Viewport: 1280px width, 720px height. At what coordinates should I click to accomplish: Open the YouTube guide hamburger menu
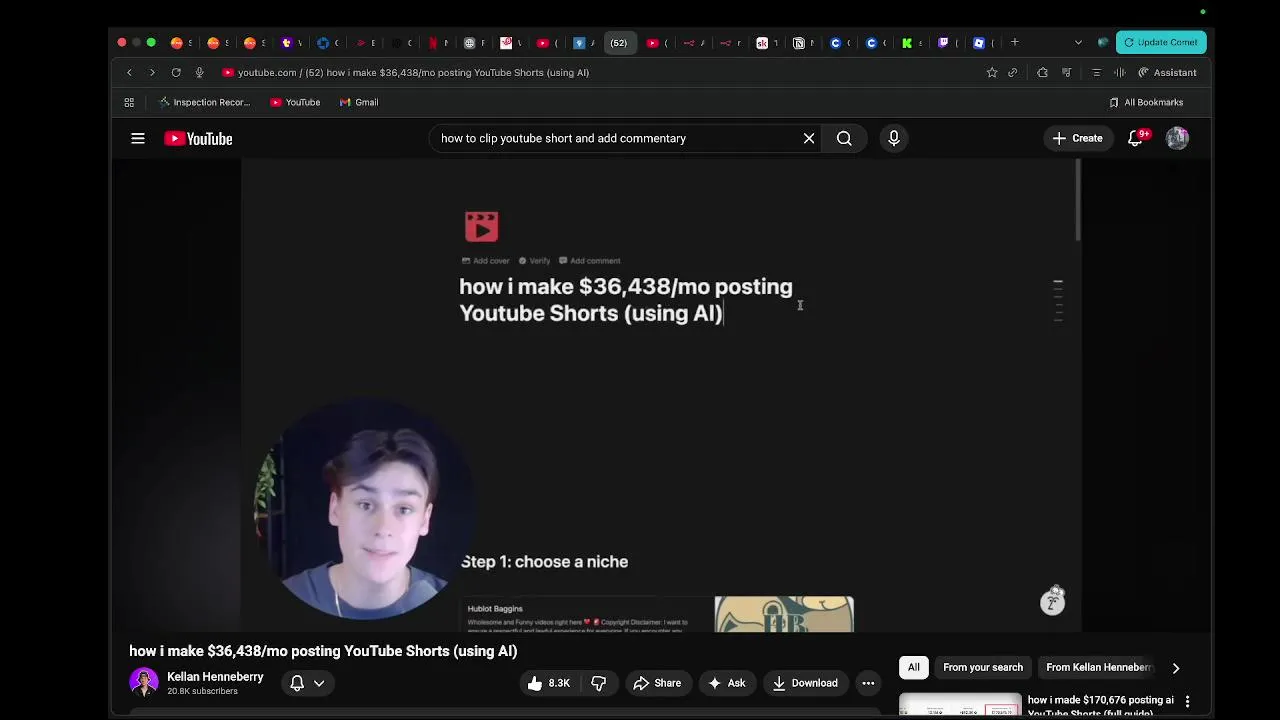138,139
